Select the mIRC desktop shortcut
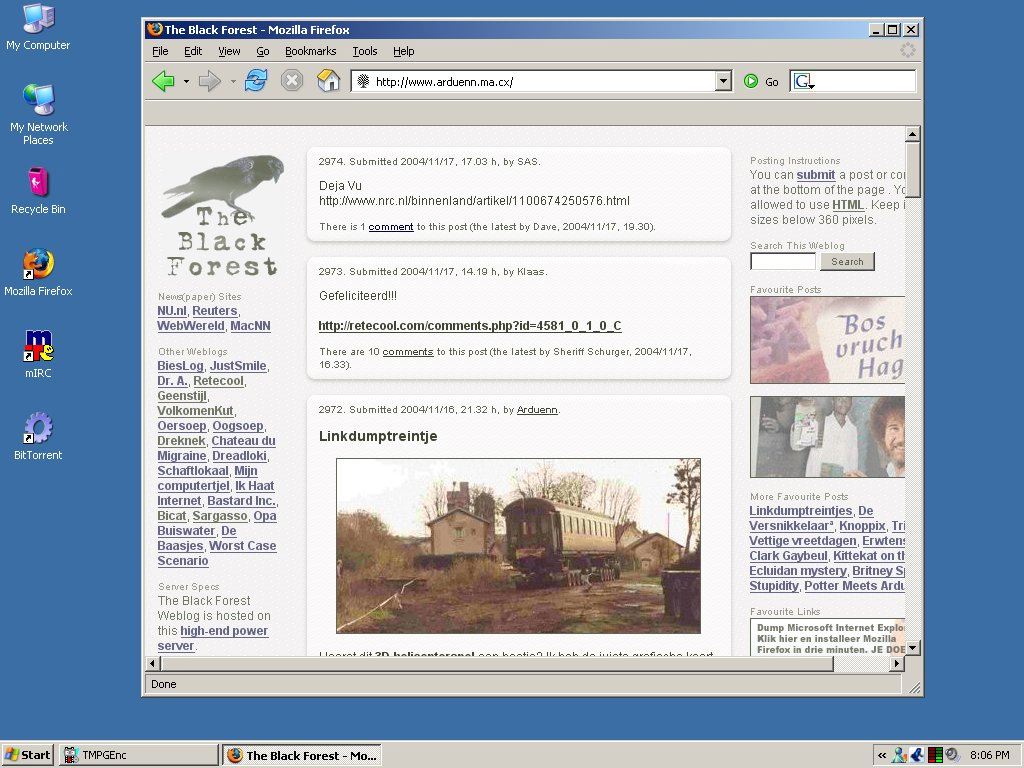This screenshot has height=768, width=1024. 38,355
